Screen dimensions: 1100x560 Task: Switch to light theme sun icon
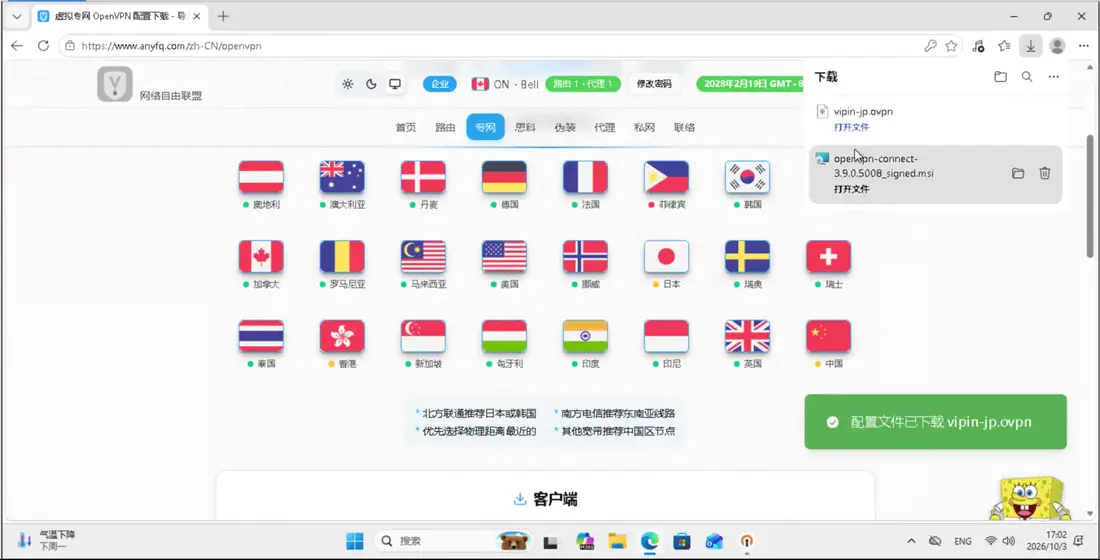[348, 84]
